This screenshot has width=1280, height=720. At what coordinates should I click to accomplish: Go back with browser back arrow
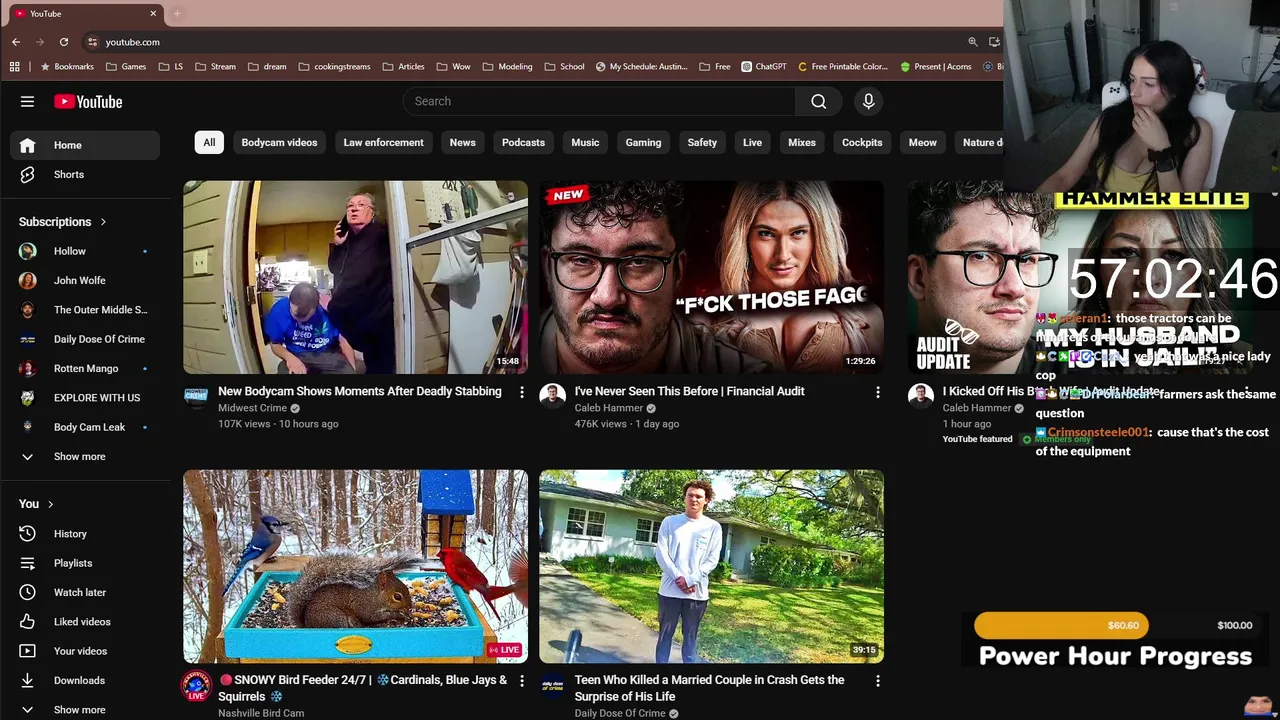tap(16, 42)
